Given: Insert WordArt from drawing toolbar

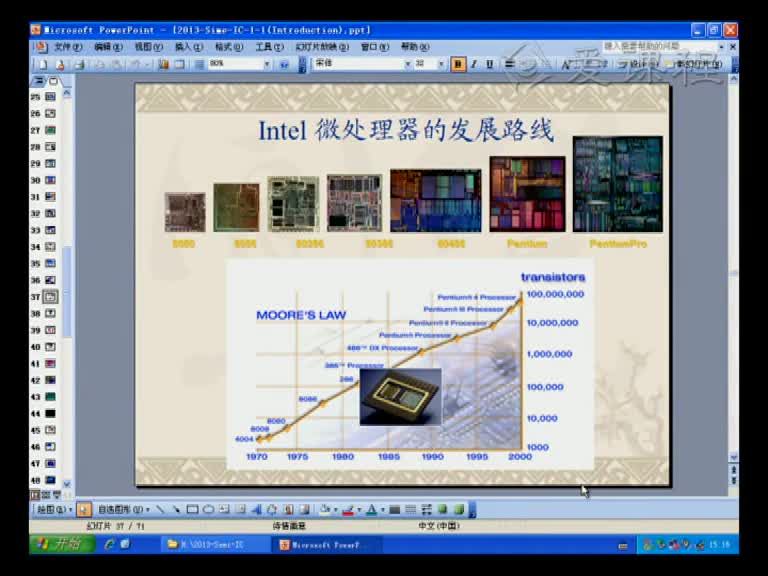Looking at the screenshot, I should coord(256,509).
